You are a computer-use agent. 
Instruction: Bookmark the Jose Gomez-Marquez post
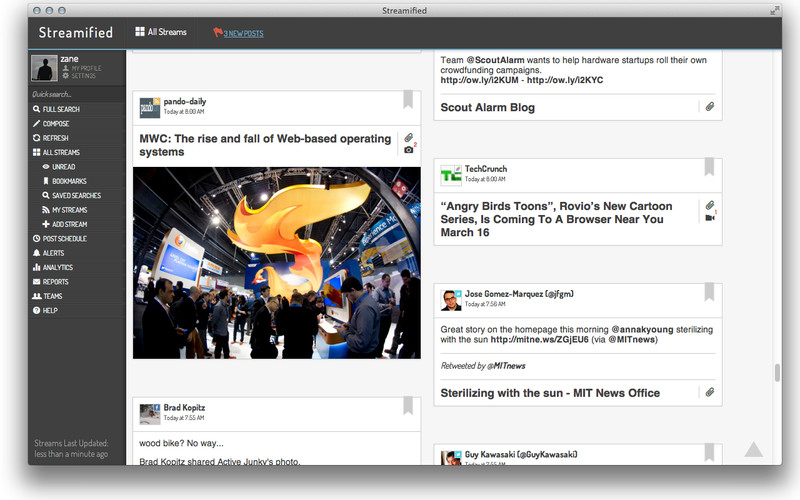click(709, 292)
